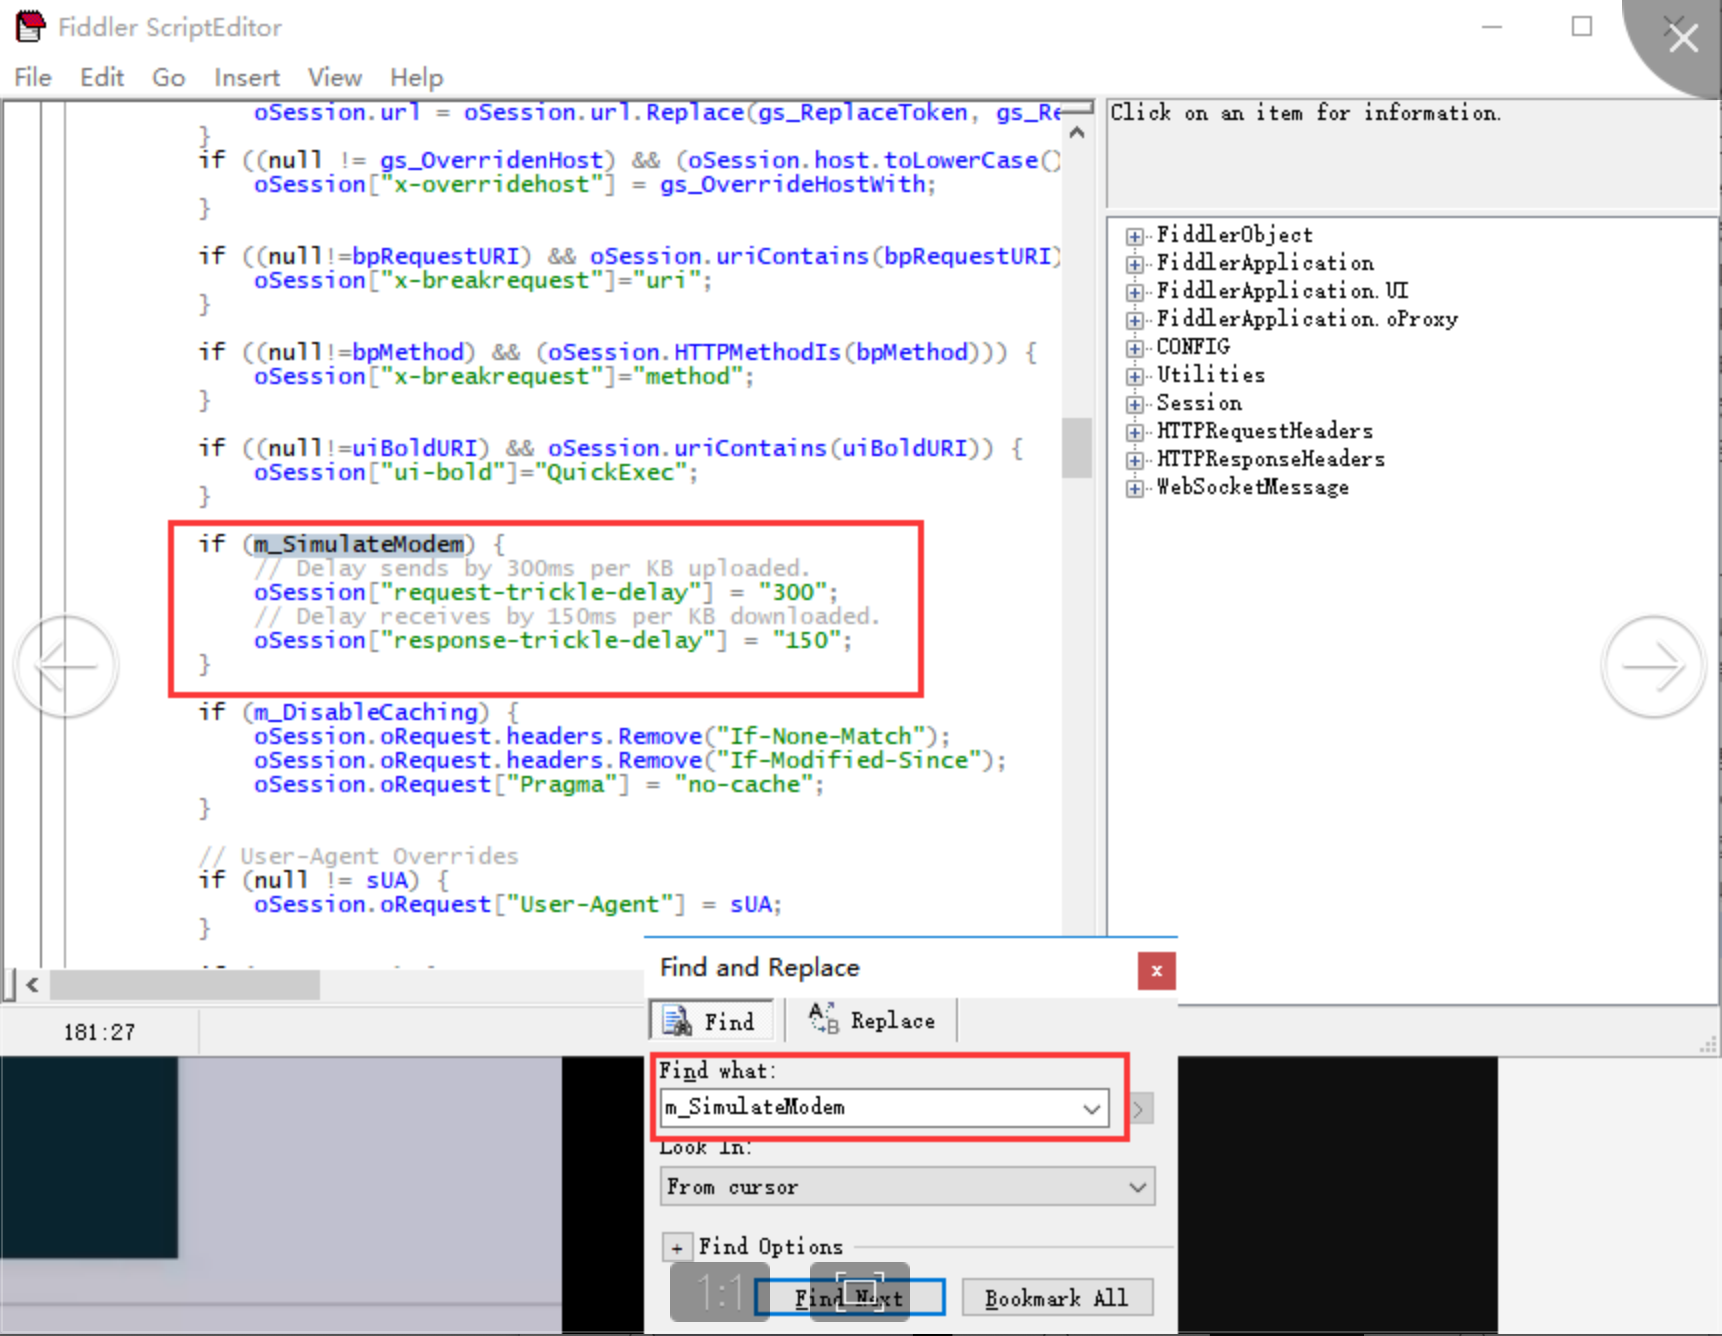Click the fit-to-screen overlay icon
The height and width of the screenshot is (1336, 1722).
859,1292
